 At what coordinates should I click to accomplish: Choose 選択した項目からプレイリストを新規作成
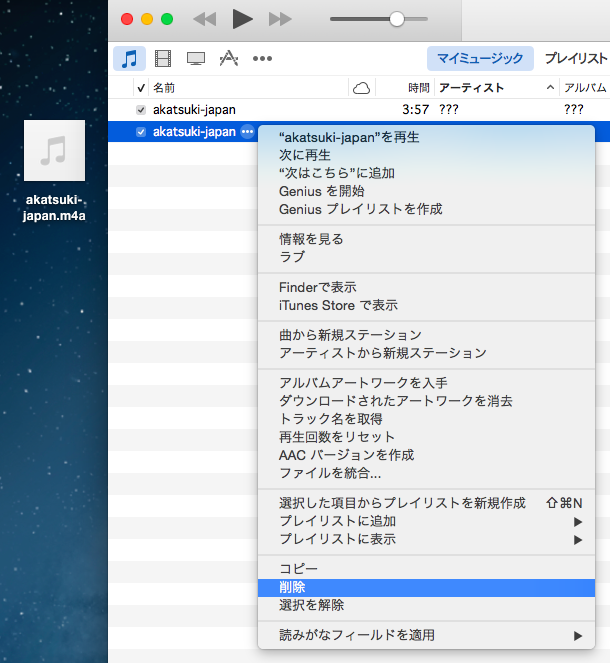(x=426, y=503)
